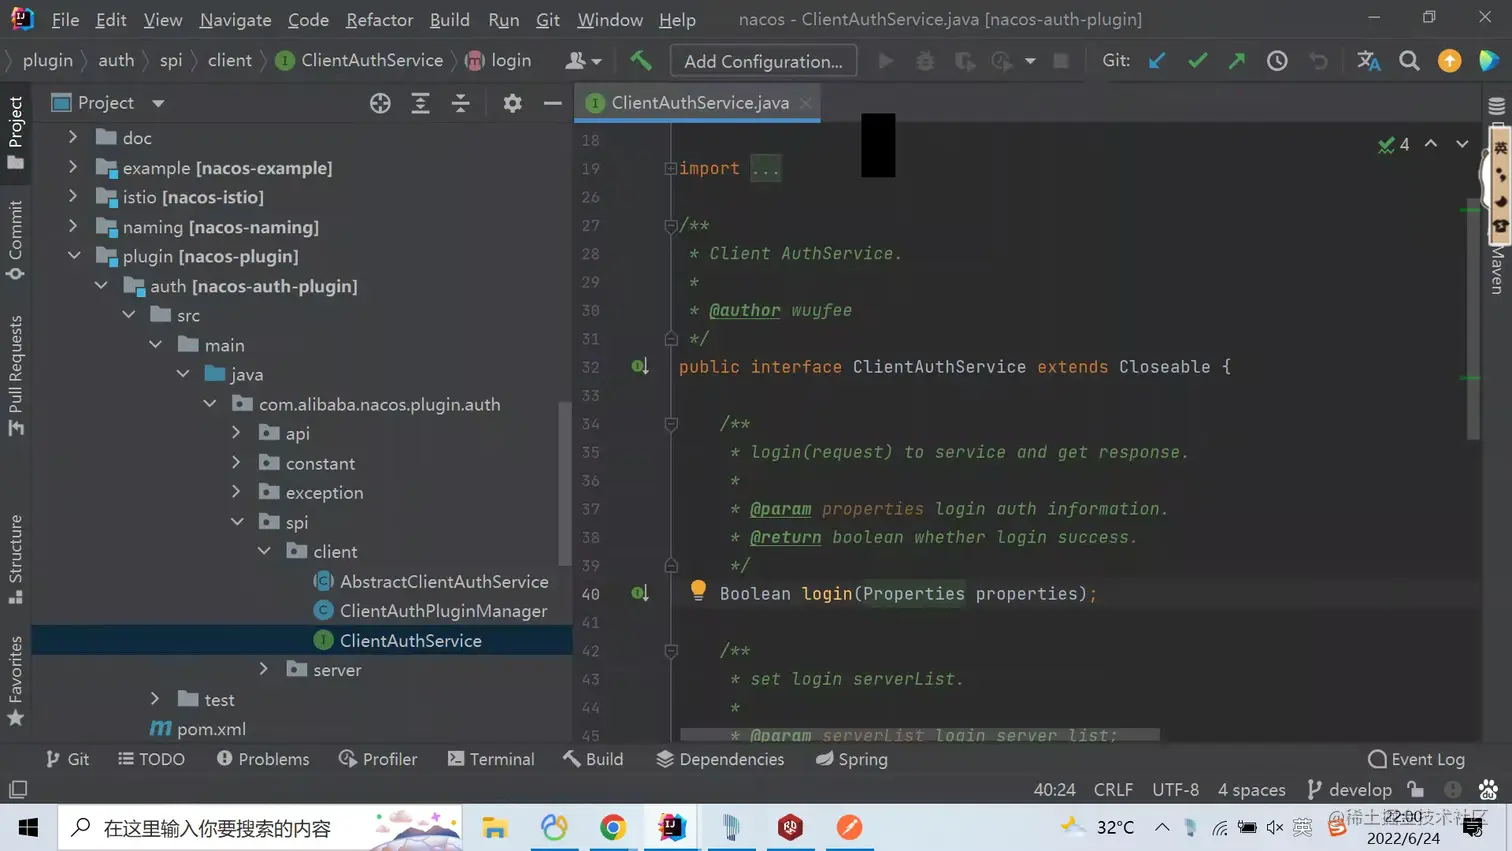Click the Project tree vertical scrollbar
Viewport: 1512px width, 851px height.
point(565,483)
